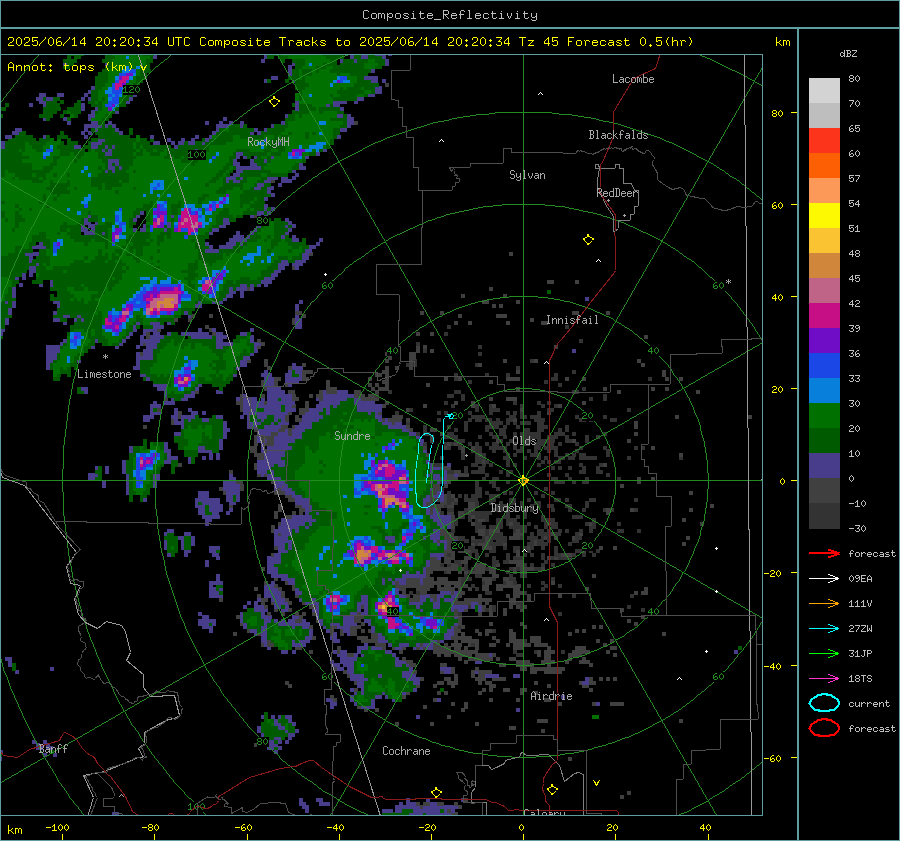Click the asterisk marker above Limestone
This screenshot has width=900, height=841.
click(x=105, y=358)
